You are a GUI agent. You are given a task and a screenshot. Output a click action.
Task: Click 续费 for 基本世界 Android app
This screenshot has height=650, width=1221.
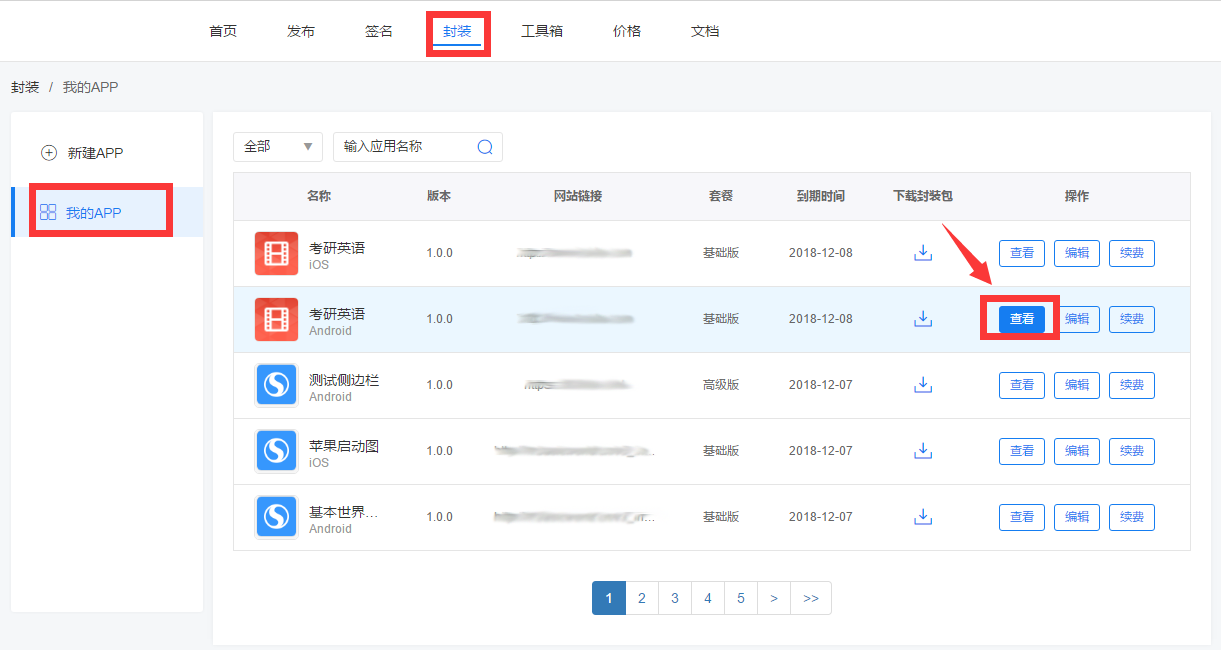click(x=1131, y=517)
